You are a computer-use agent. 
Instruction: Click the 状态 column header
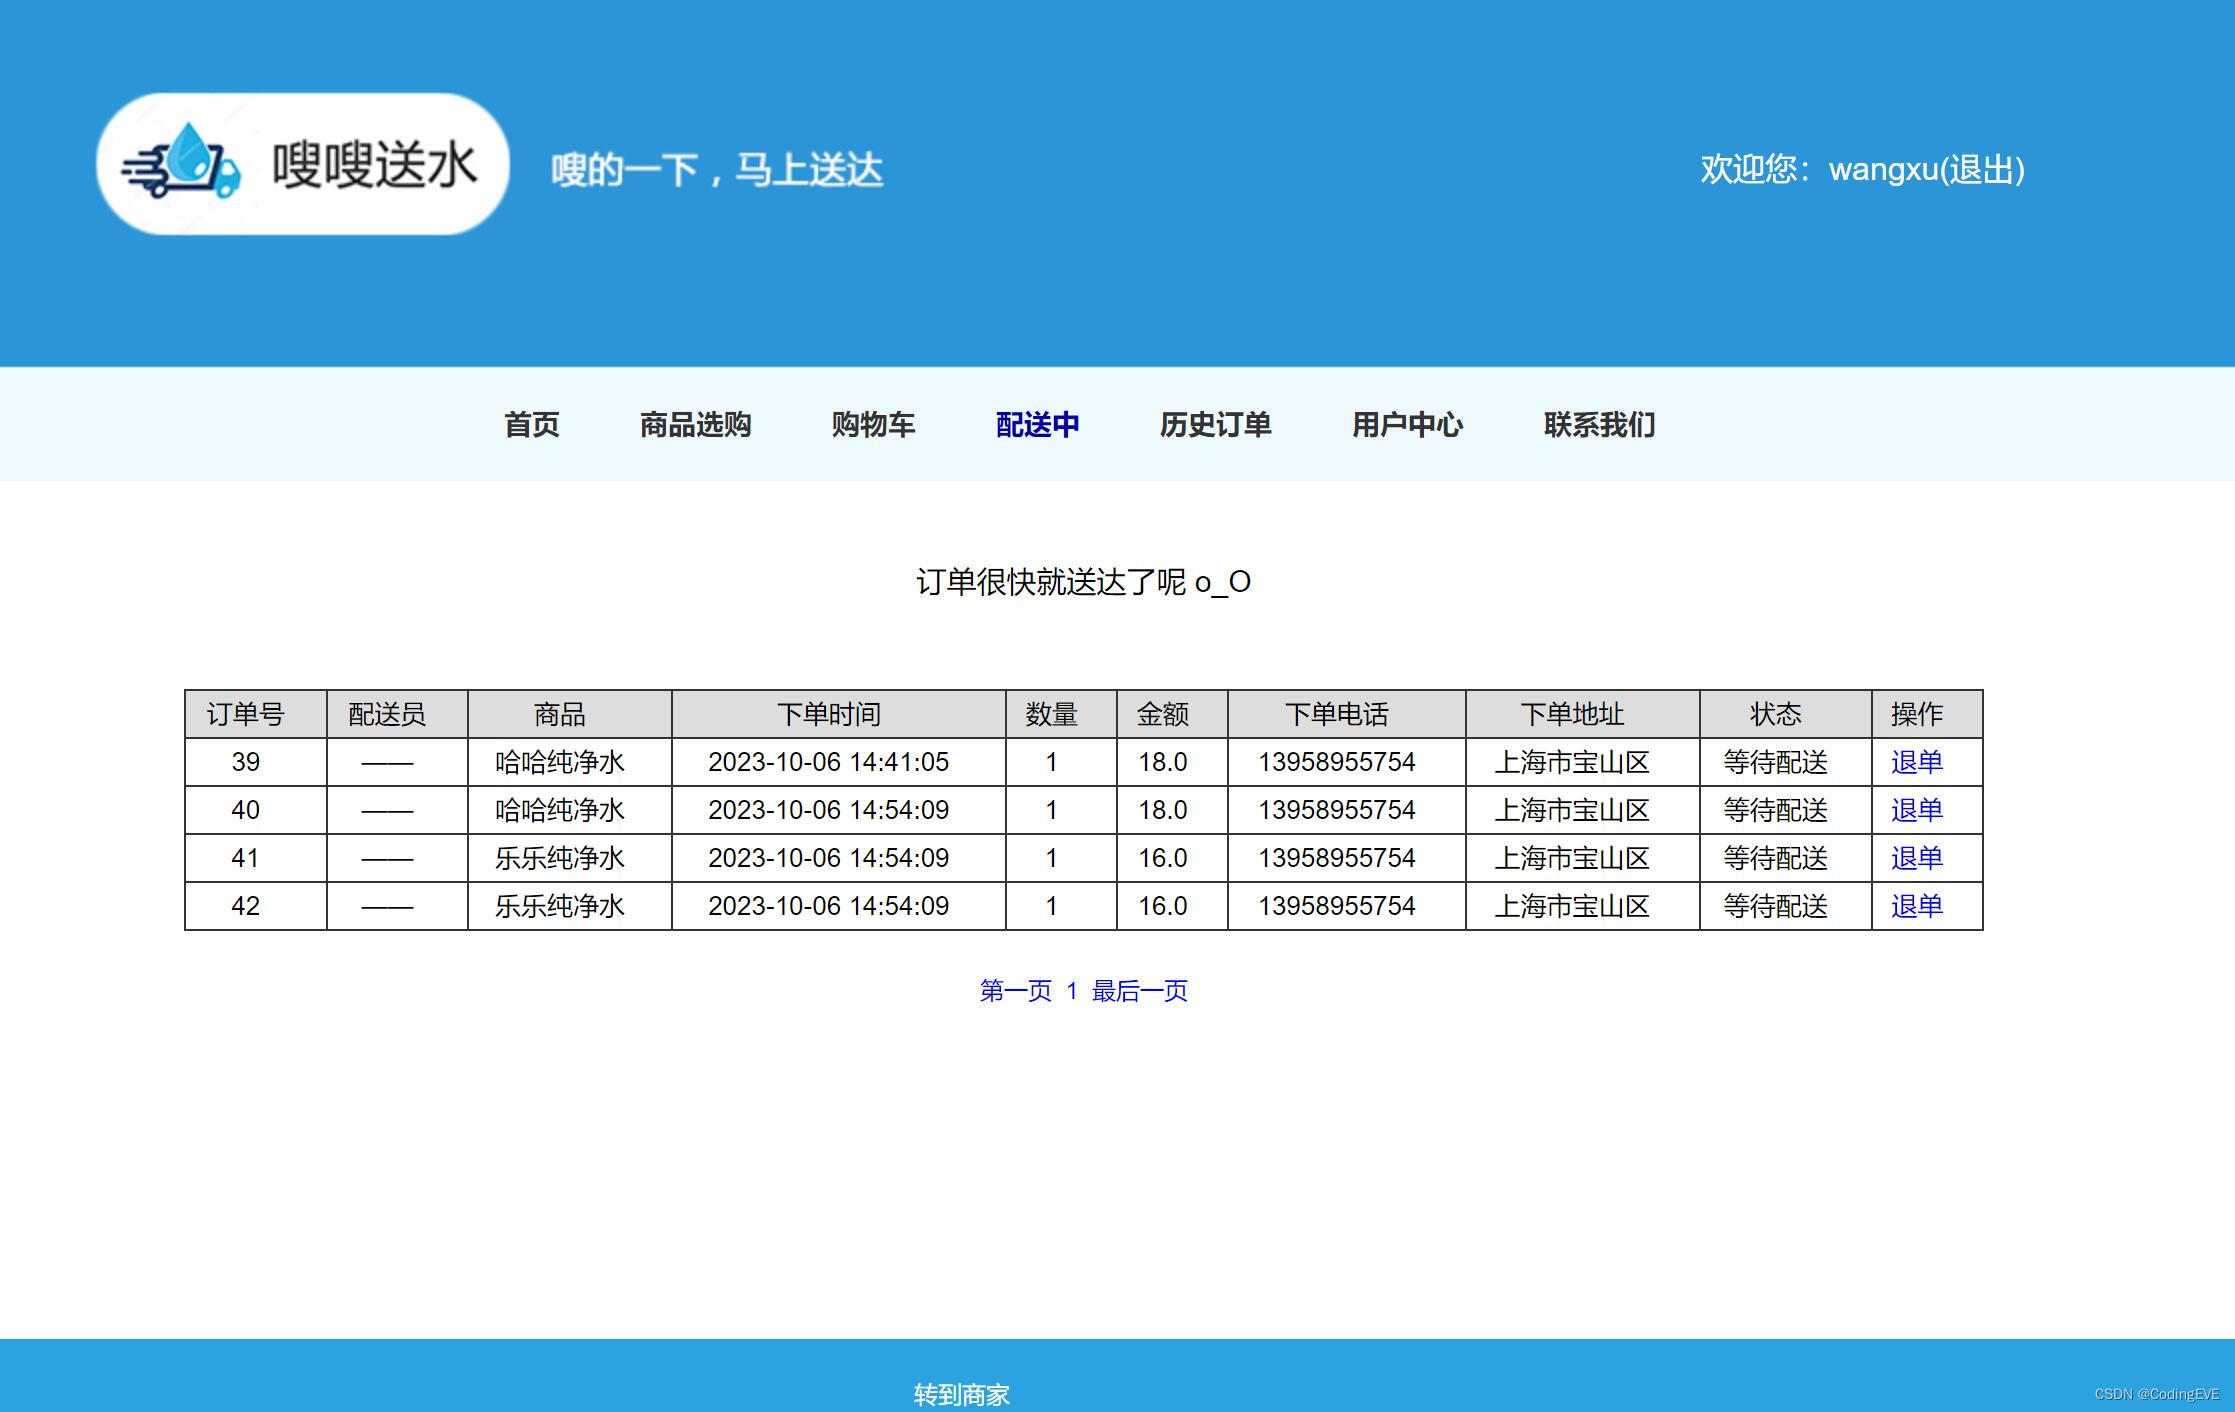coord(1775,715)
